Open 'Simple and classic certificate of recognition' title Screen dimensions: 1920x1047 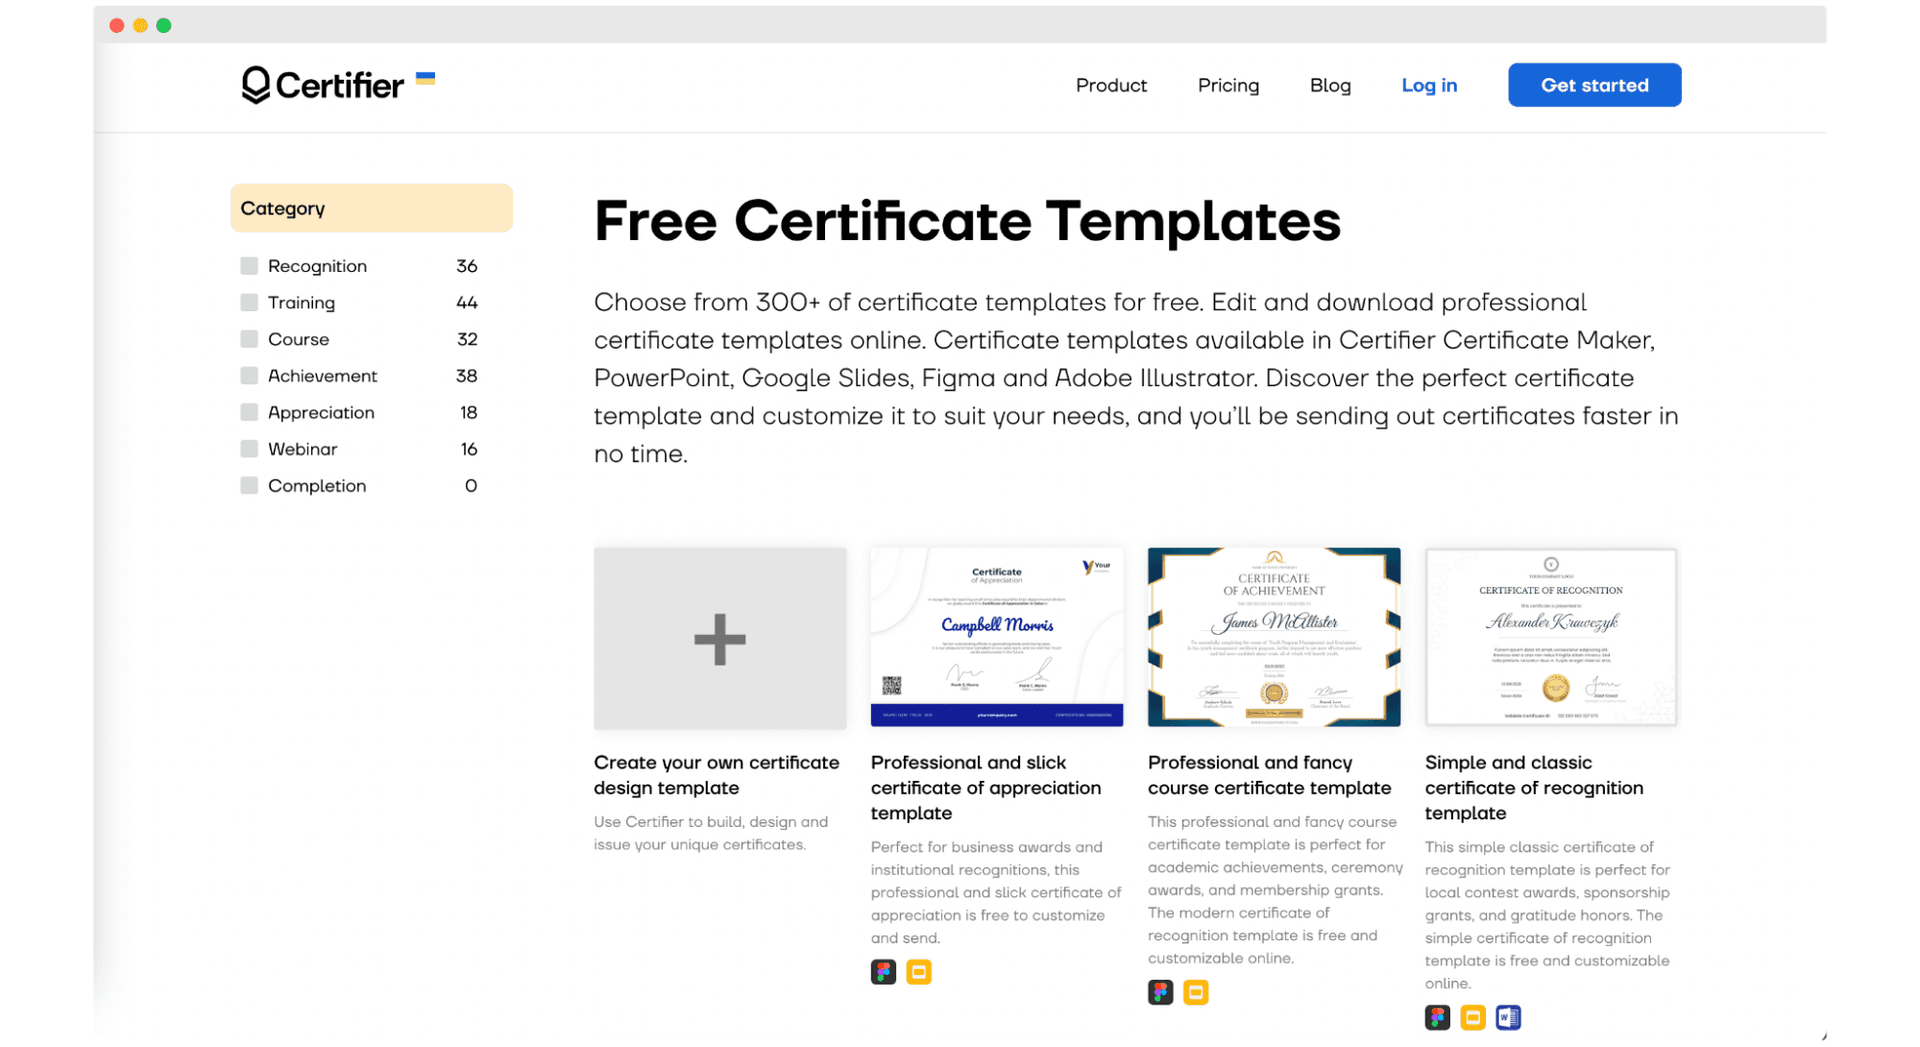(1533, 788)
